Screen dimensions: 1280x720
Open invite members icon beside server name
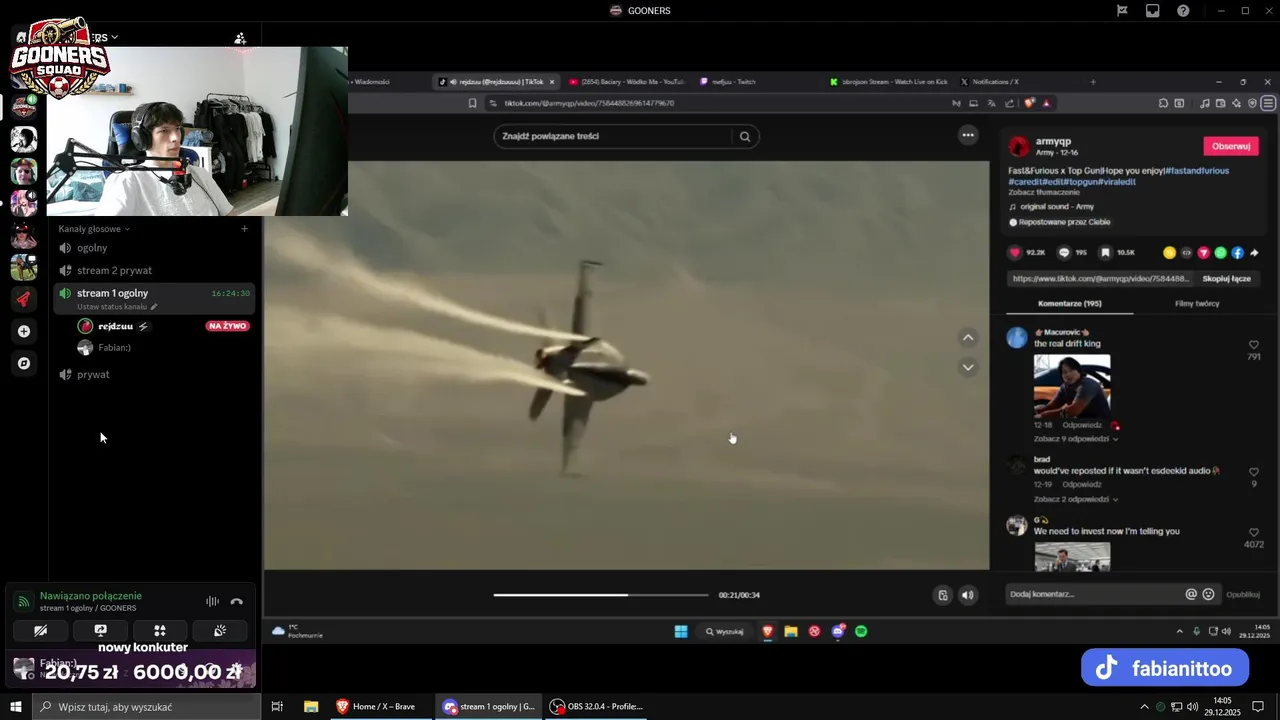(240, 38)
